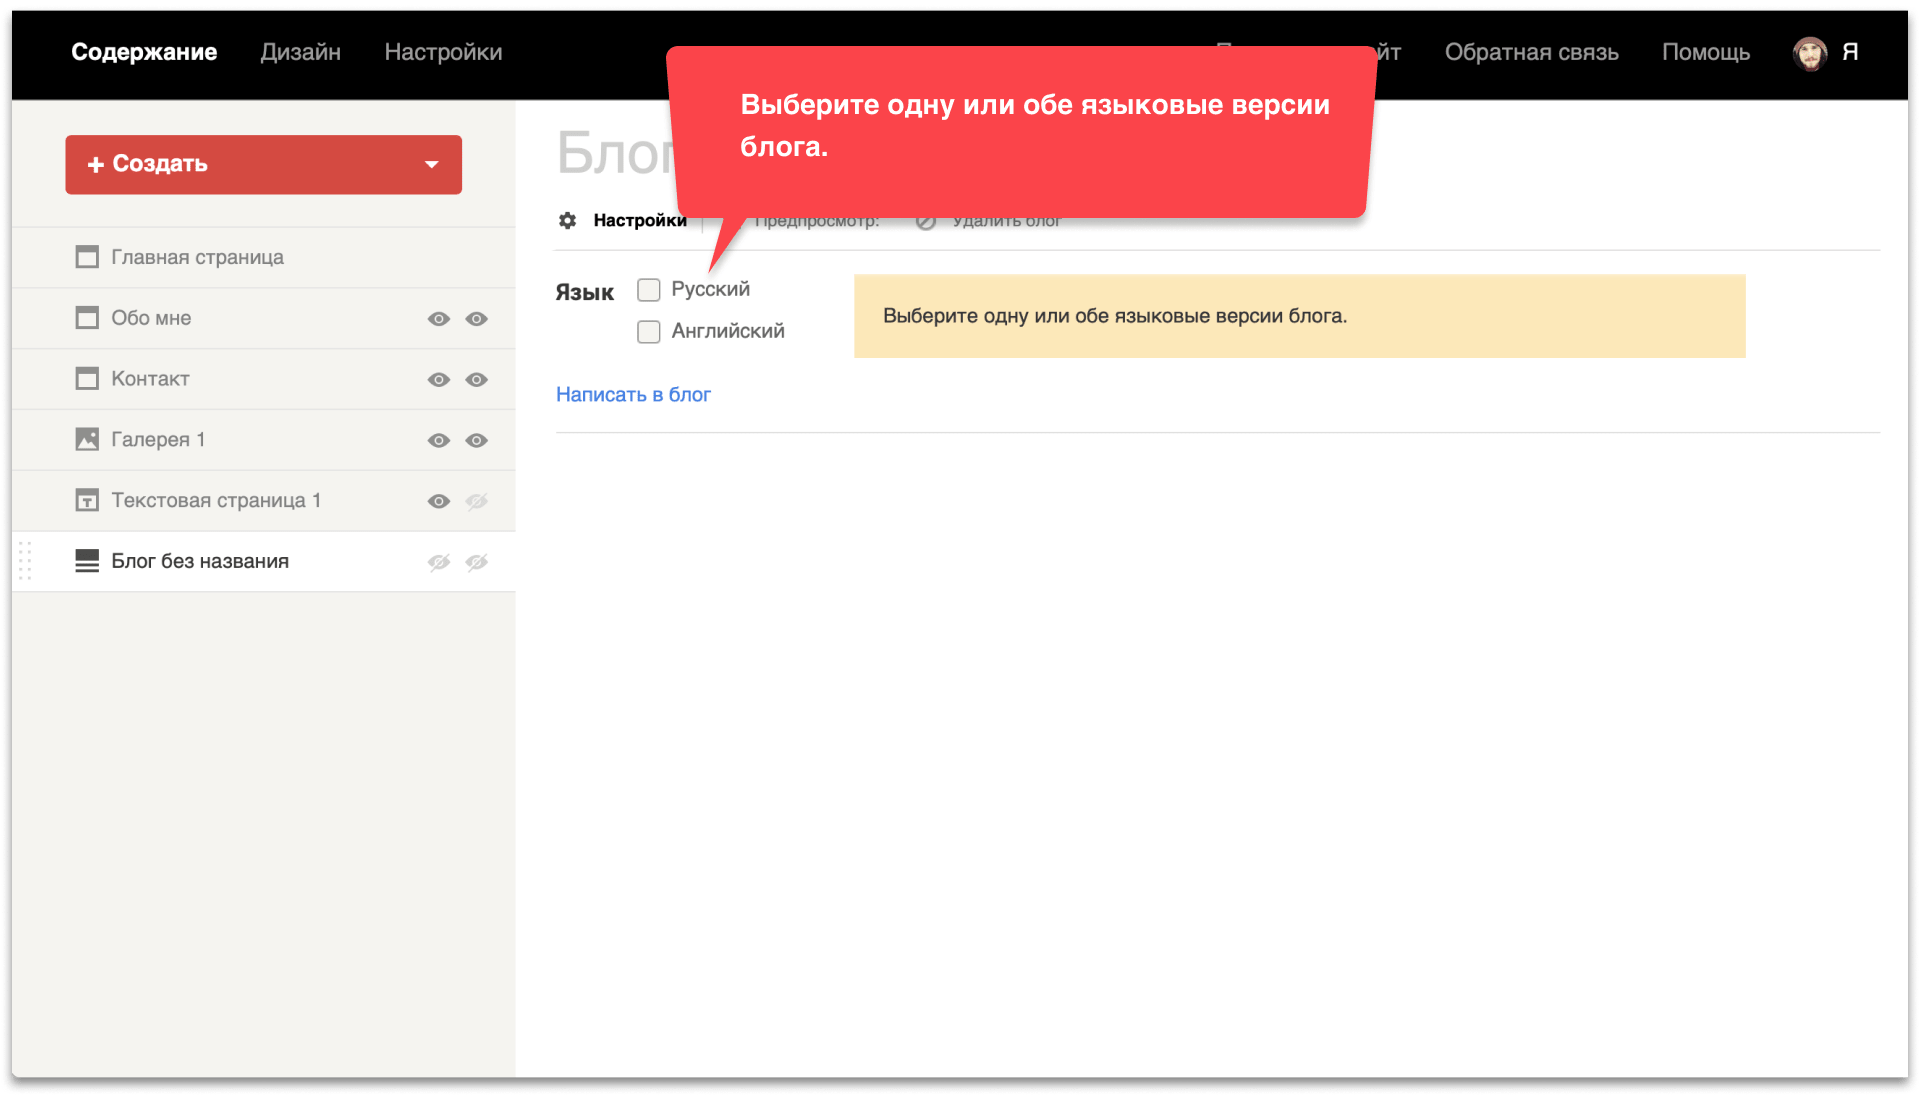The width and height of the screenshot is (1920, 1100).
Task: Click the Написать в блог link
Action: [633, 395]
